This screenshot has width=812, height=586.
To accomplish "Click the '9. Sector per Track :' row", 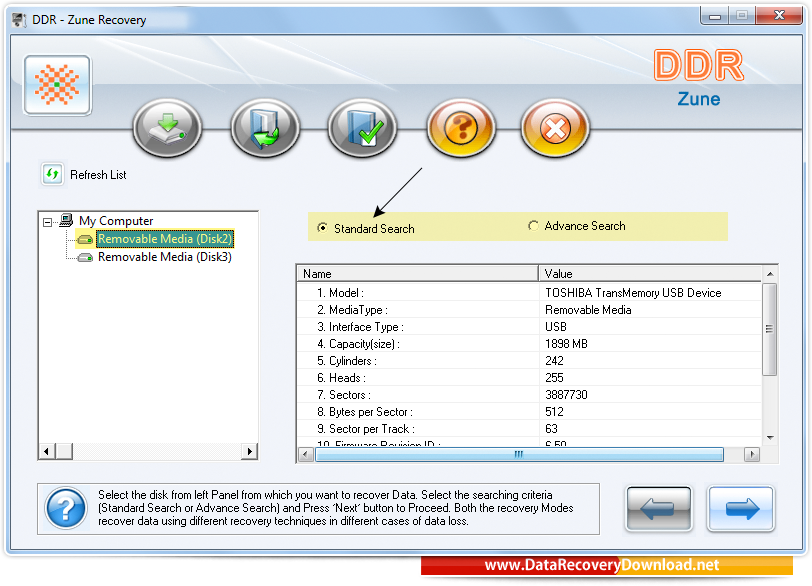I will click(529, 429).
